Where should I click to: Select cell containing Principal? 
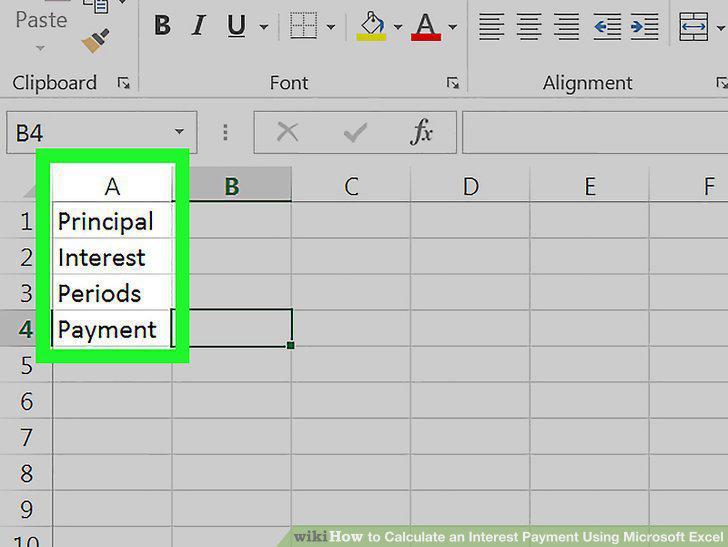tap(112, 221)
